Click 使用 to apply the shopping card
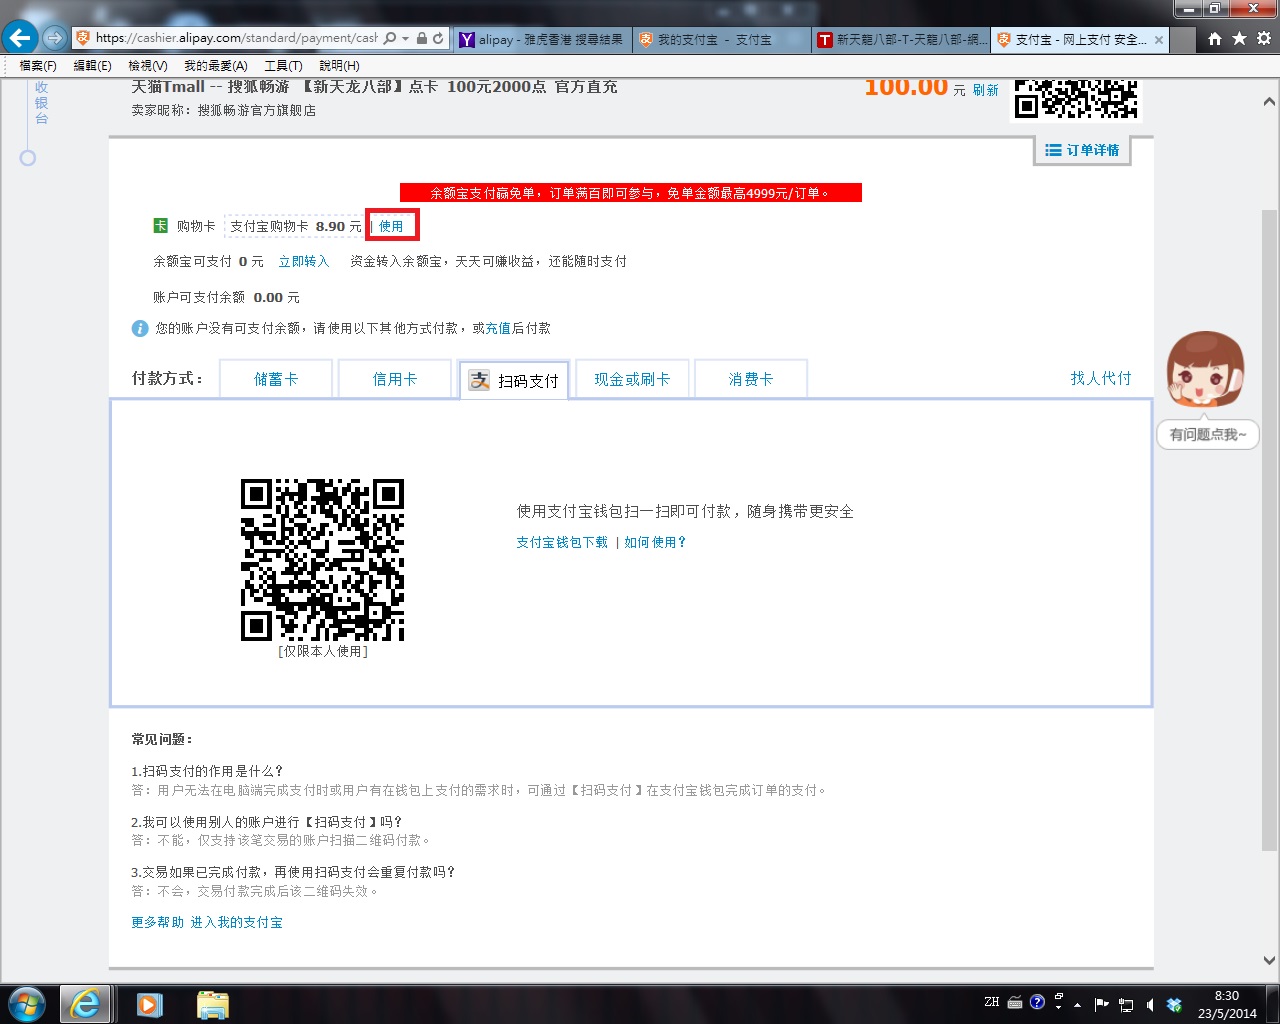This screenshot has height=1024, width=1280. point(391,226)
